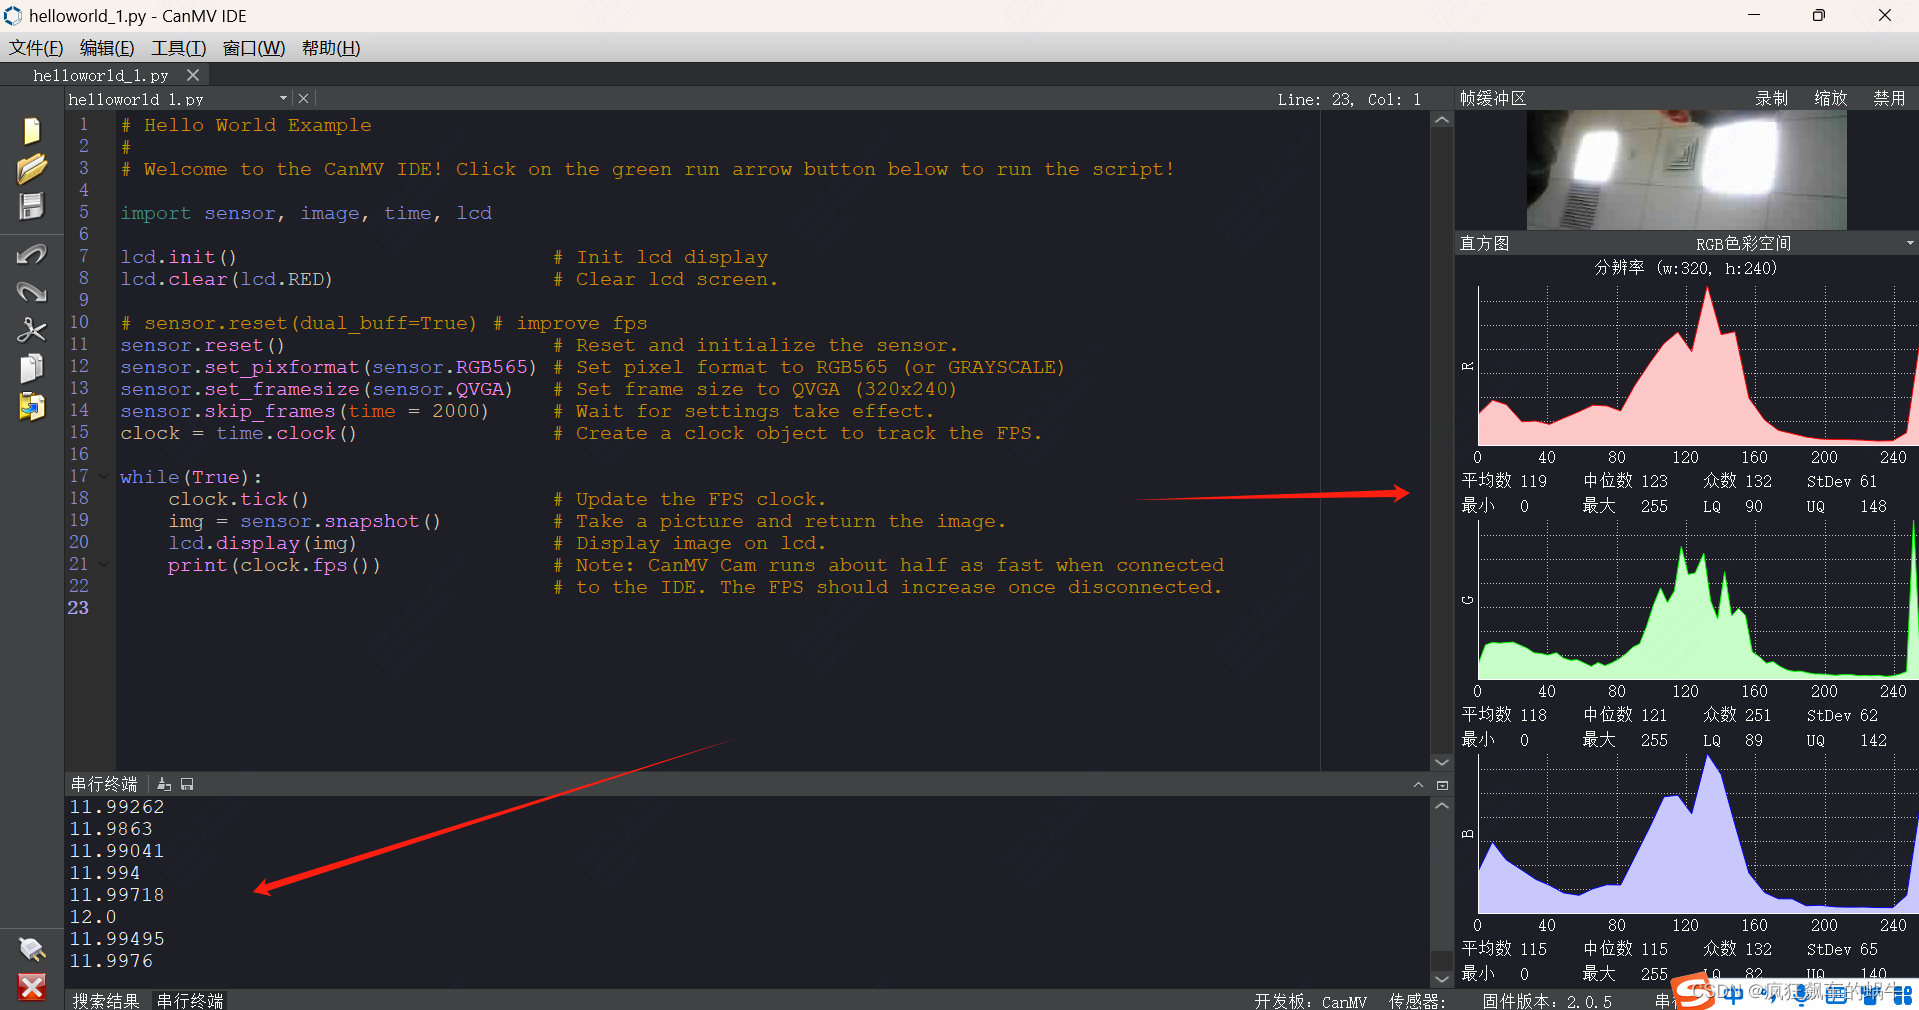Click the editor scrollbar up arrow
This screenshot has height=1010, width=1919.
click(1441, 120)
